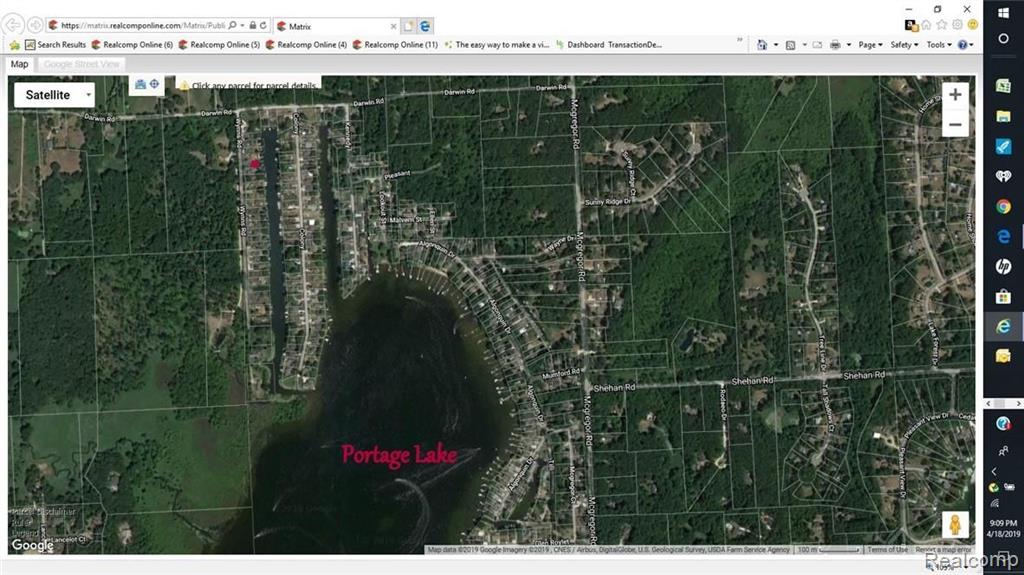This screenshot has height=575, width=1024.
Task: Click the command bar Home page icon
Action: (762, 45)
